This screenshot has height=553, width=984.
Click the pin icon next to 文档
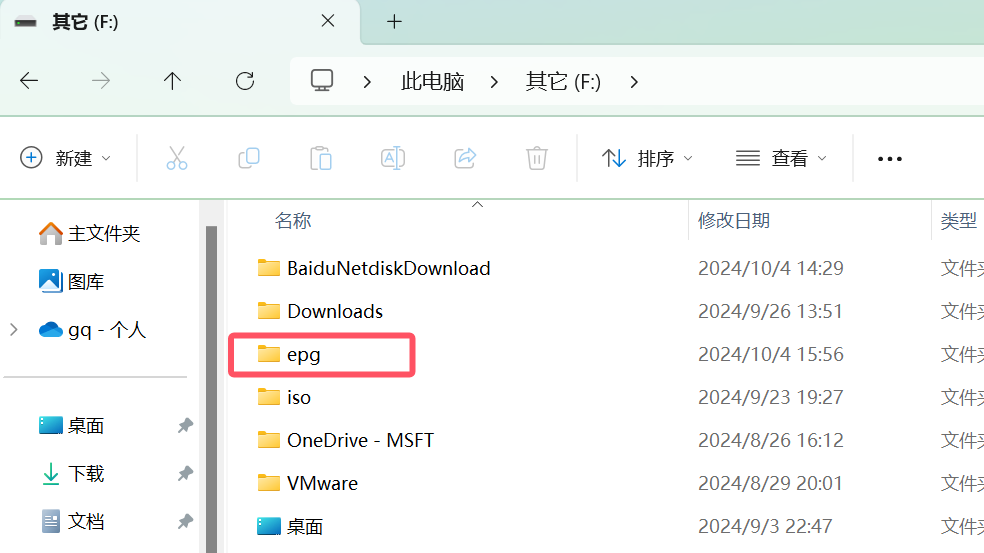point(185,521)
